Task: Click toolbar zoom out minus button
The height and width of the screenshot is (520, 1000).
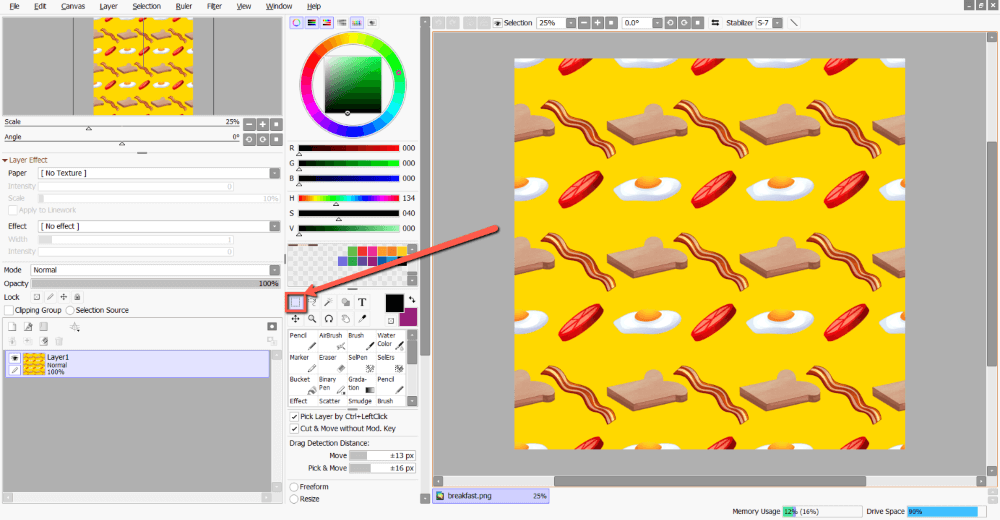Action: point(584,23)
